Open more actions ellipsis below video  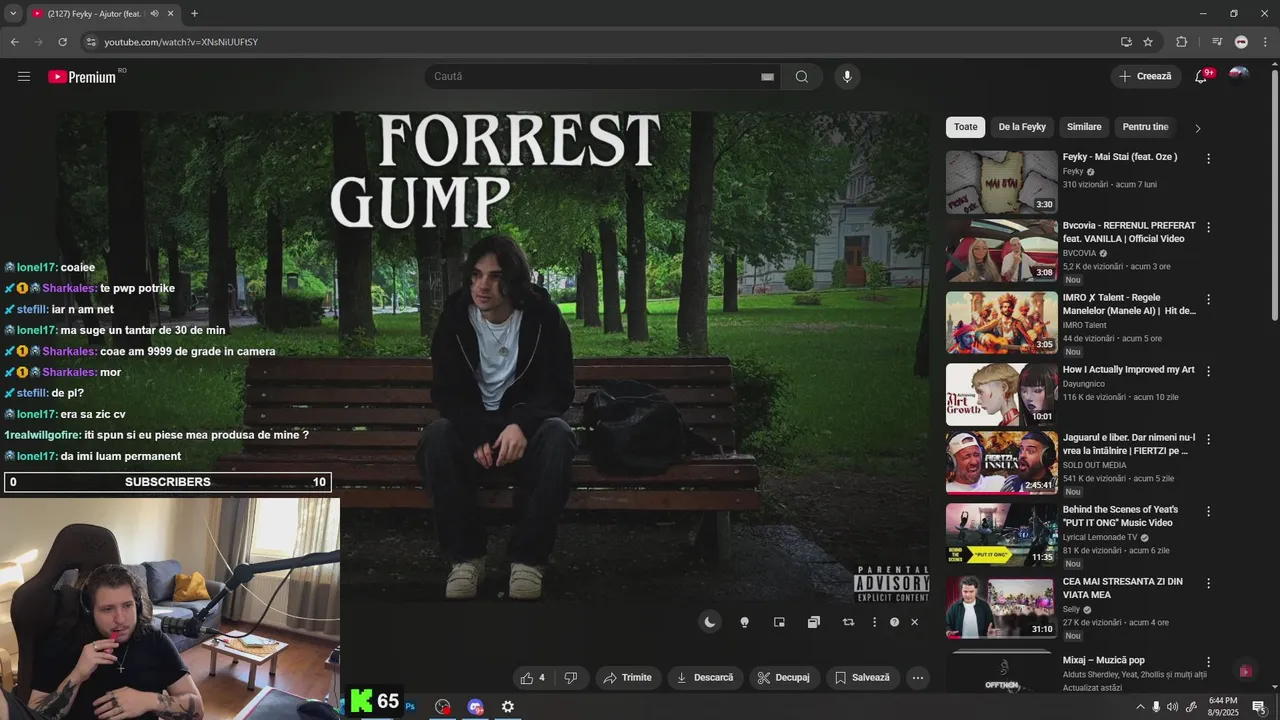pyautogui.click(x=918, y=678)
